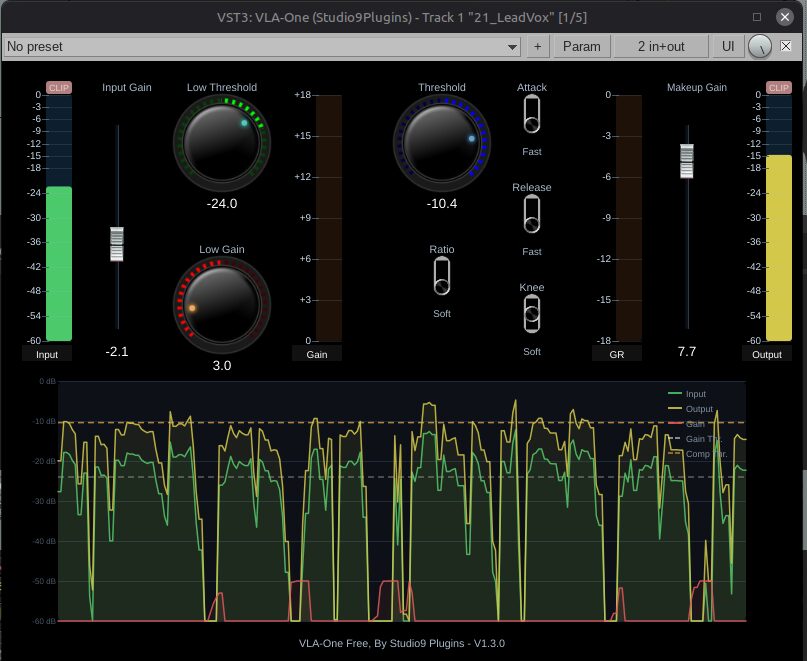Click the Makeup Gain value 7.7
Screen dimensions: 807x661
pos(687,352)
